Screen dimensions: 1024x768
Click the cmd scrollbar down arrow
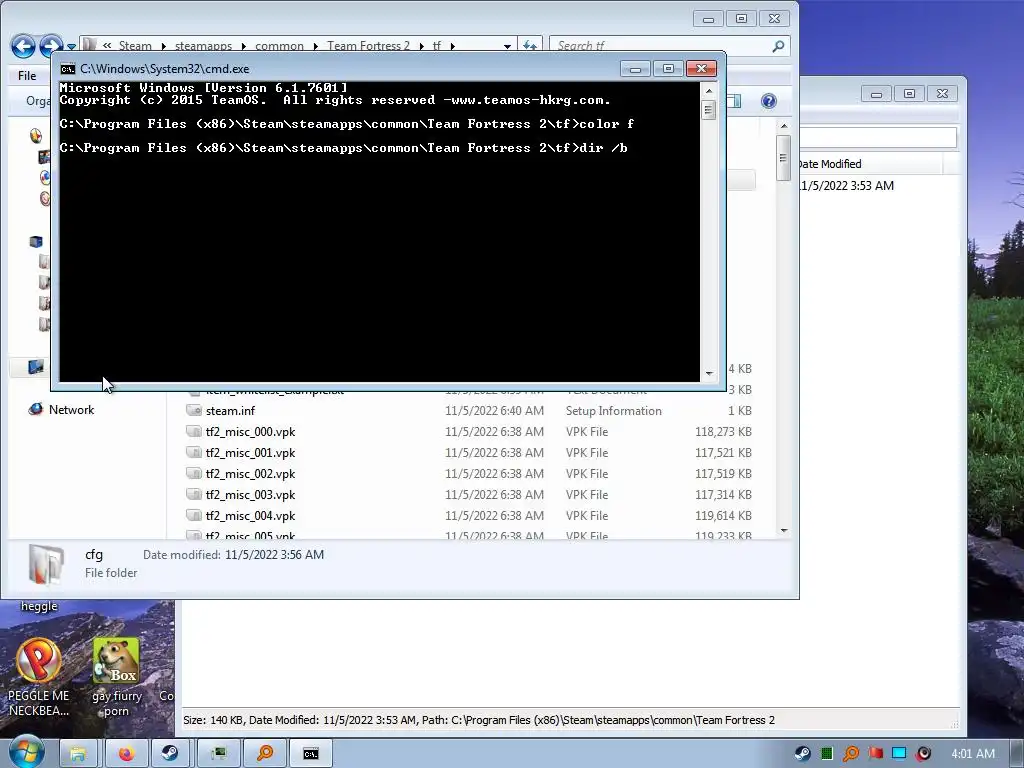click(709, 374)
